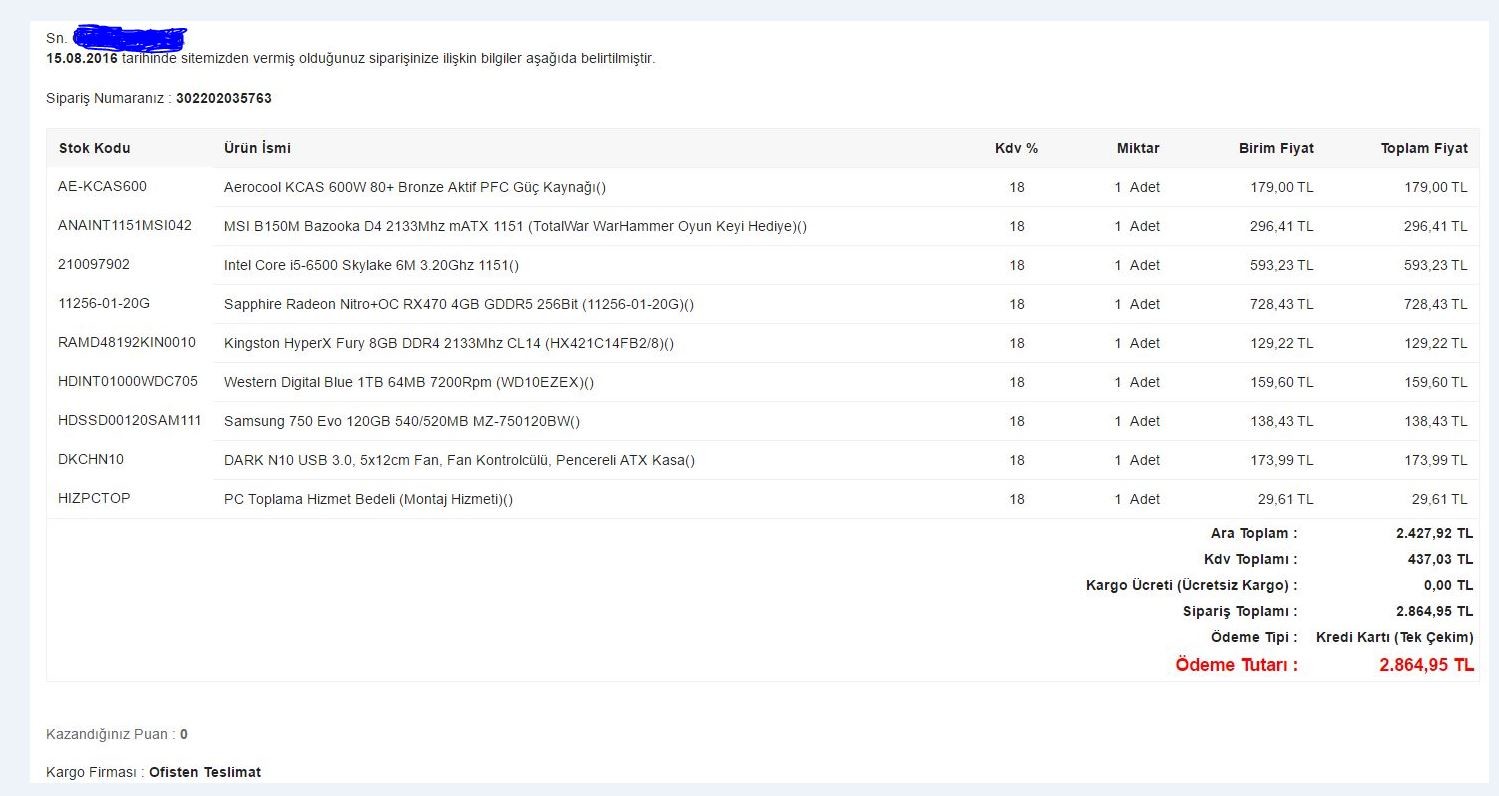1499x796 pixels.
Task: Click the DARK N10 USB 3.0 case name
Action: pos(459,460)
